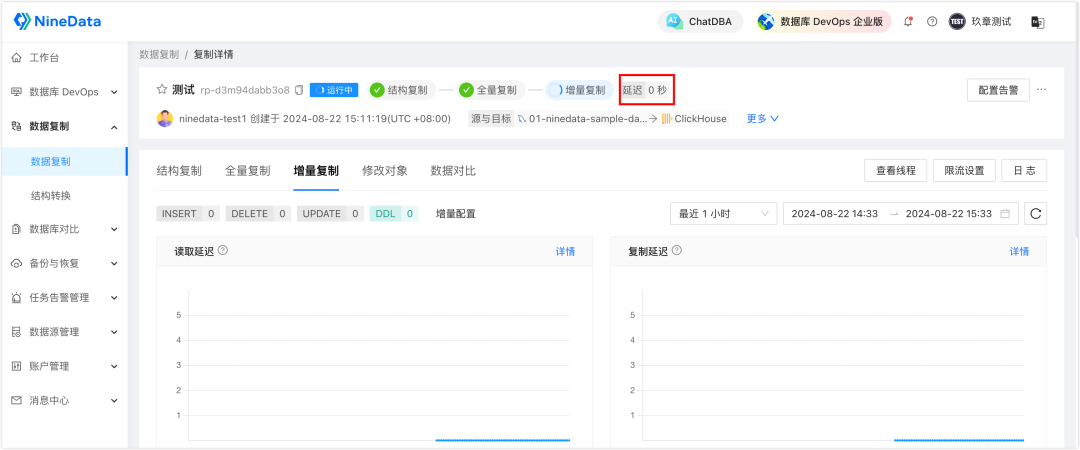Open the help question mark icon
This screenshot has height=450, width=1080.
932,21
